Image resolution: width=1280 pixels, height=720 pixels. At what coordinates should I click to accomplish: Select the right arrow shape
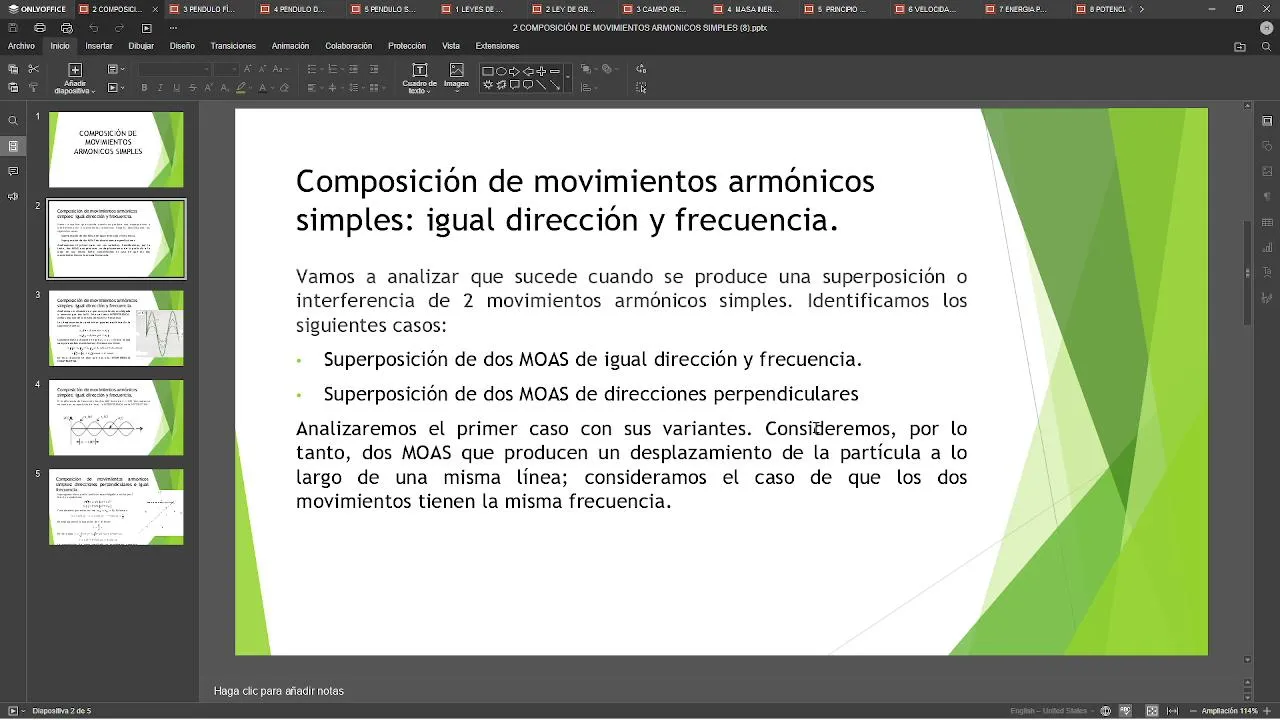[514, 71]
